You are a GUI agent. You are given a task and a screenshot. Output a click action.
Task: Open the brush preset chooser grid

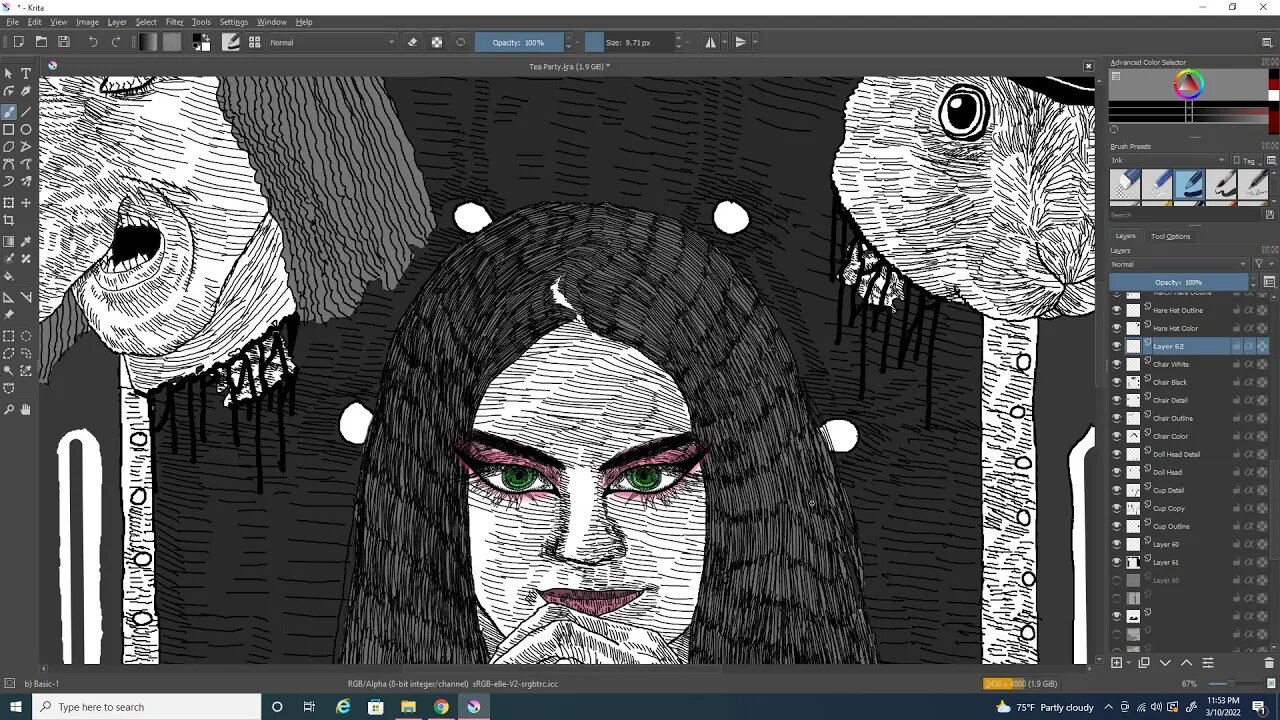coord(254,42)
